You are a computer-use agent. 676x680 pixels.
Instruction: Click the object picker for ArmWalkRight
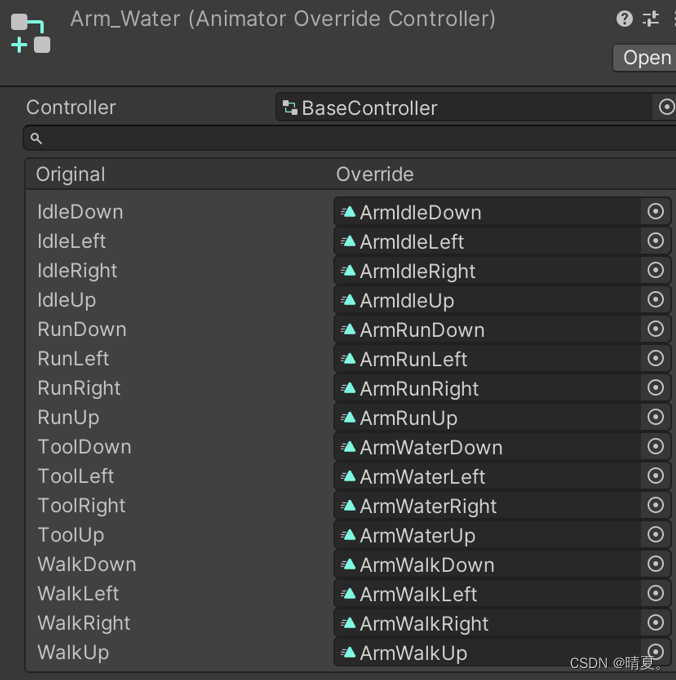[656, 622]
